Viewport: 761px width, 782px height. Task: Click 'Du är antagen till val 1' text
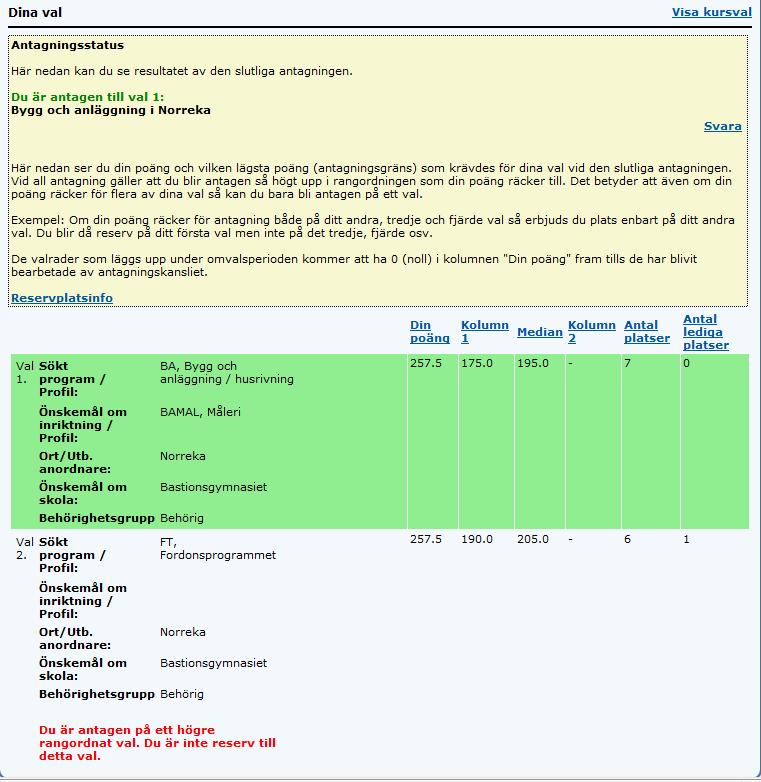tap(87, 97)
